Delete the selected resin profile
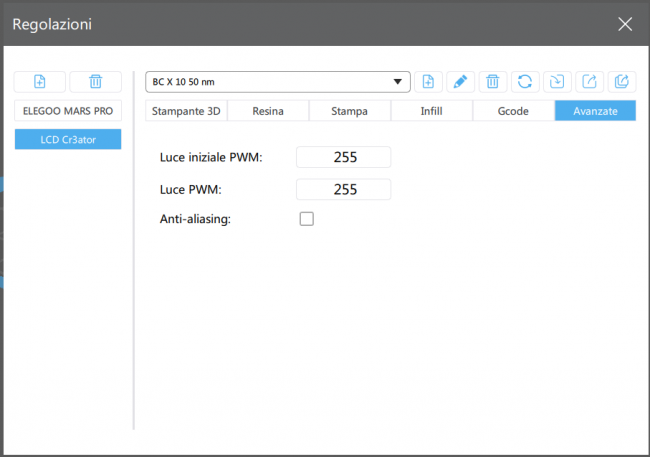This screenshot has height=457, width=650. point(492,82)
